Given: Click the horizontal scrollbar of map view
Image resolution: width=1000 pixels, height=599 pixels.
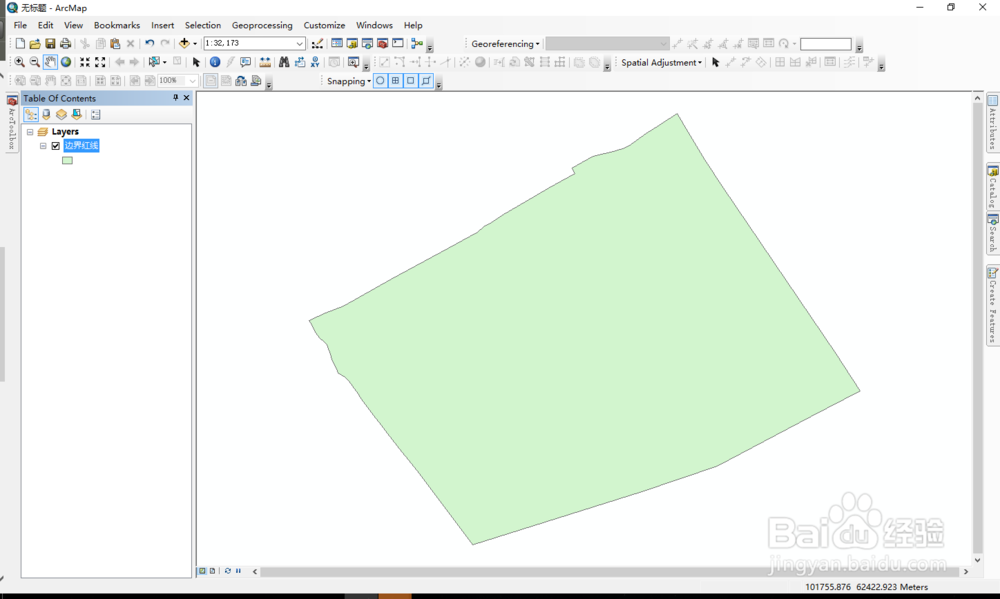Looking at the screenshot, I should (610, 572).
